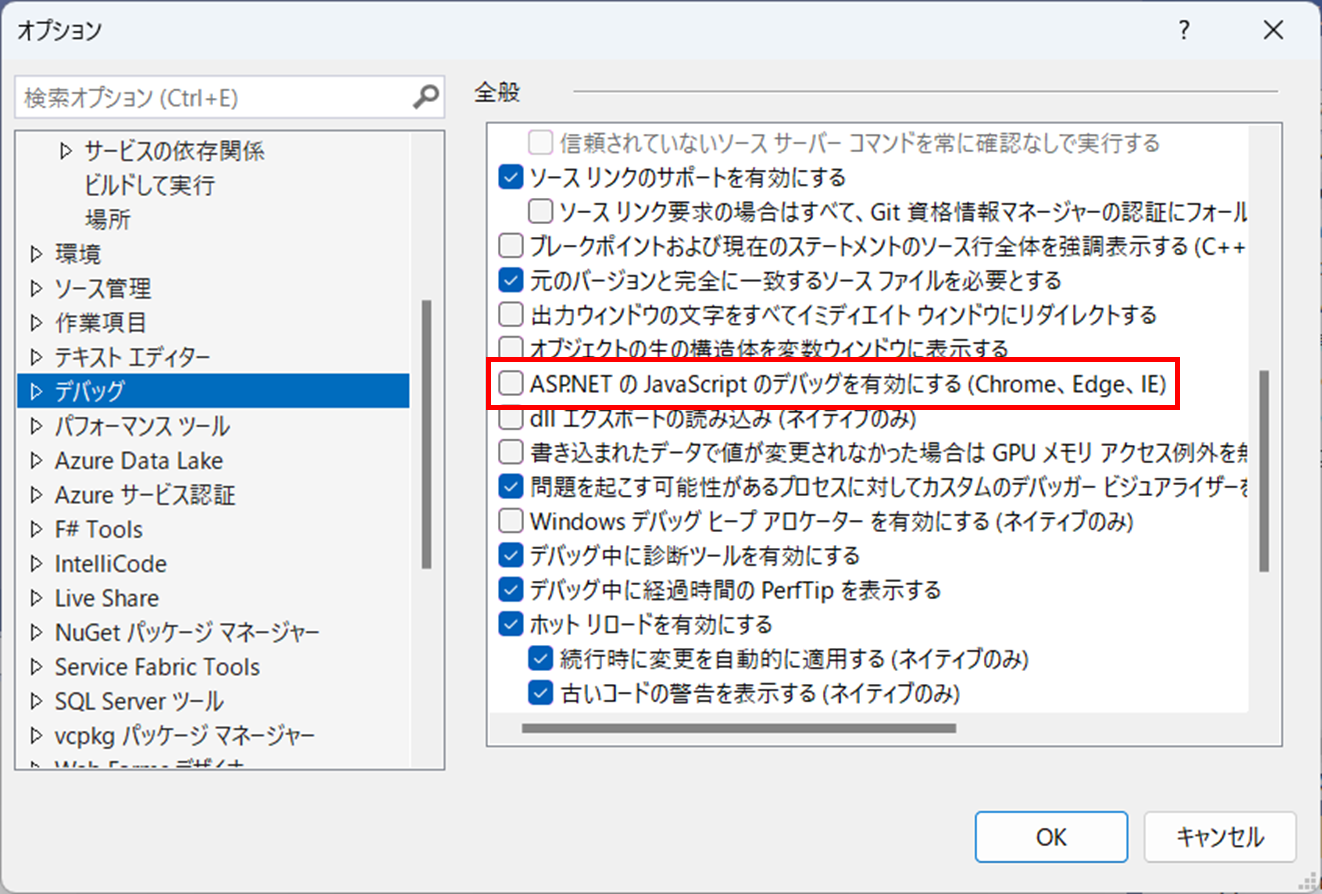Select ビルドして実行 in the tree

149,186
